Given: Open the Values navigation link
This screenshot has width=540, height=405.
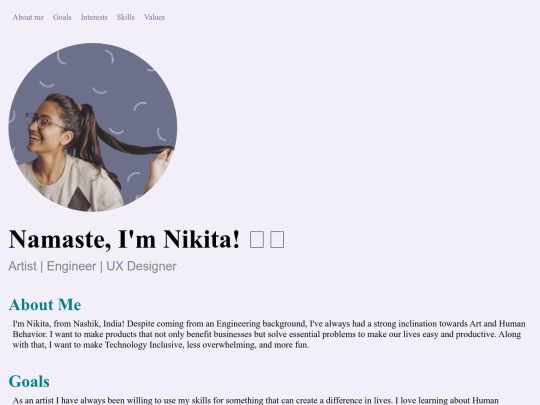Looking at the screenshot, I should click(x=155, y=17).
